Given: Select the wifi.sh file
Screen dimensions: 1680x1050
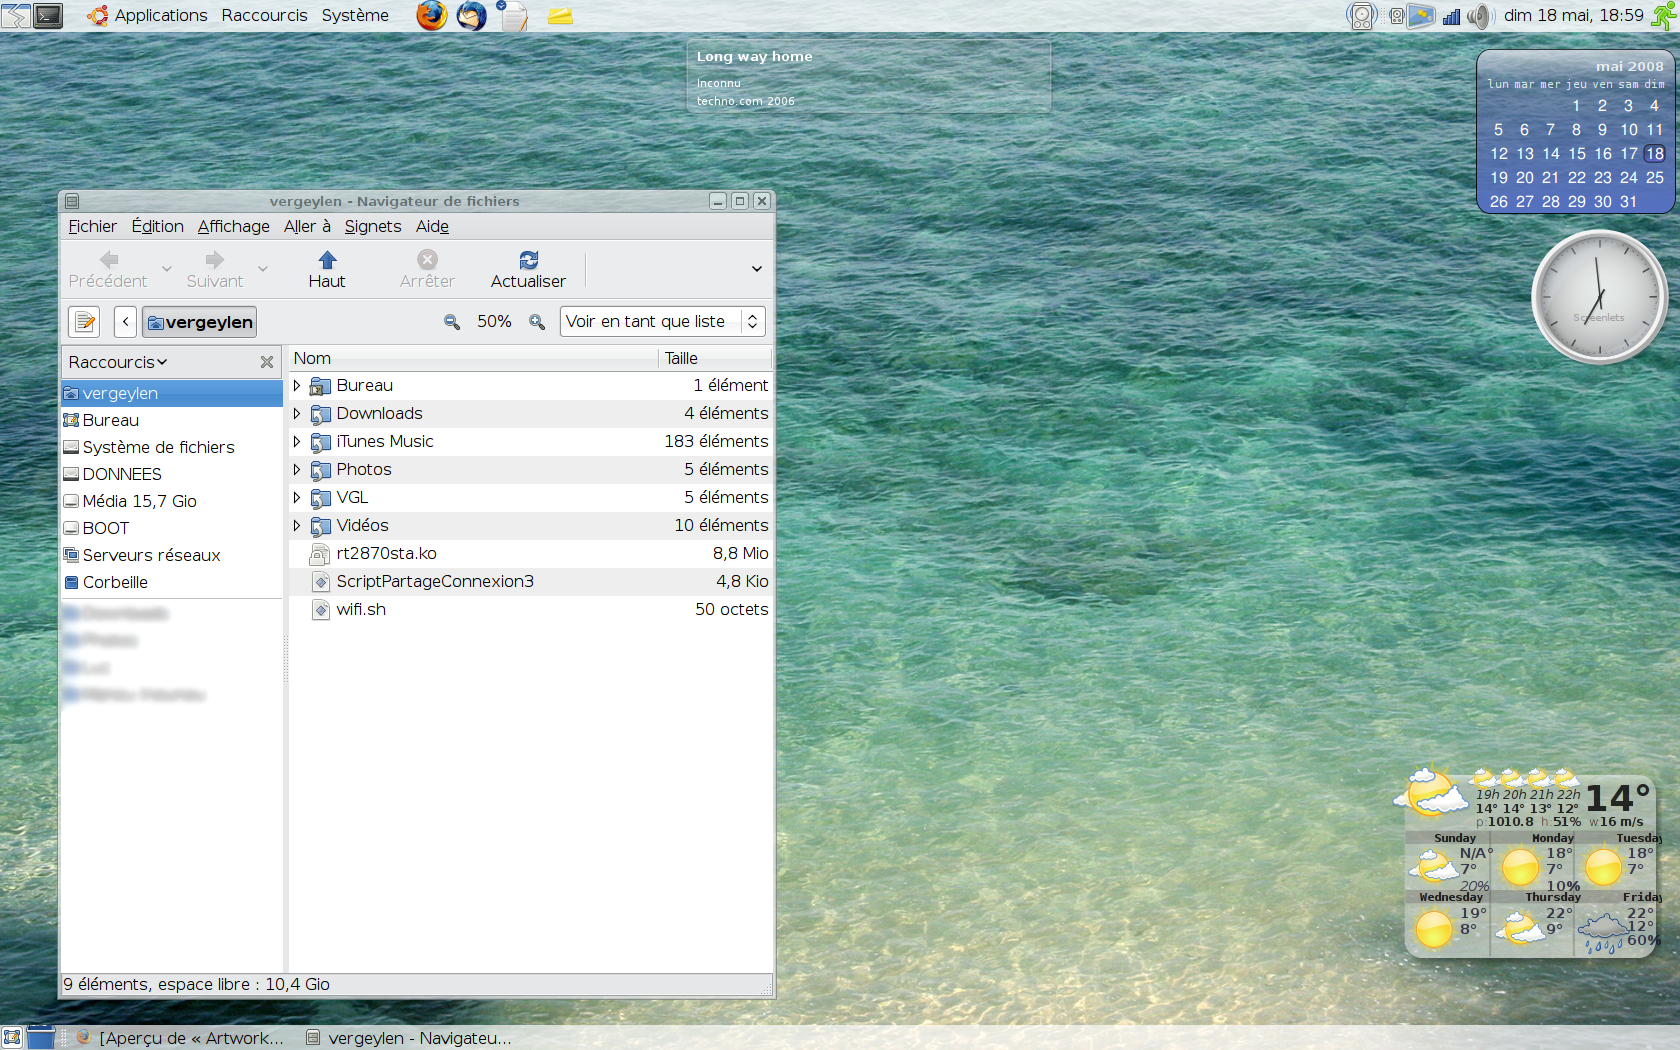Looking at the screenshot, I should (x=361, y=609).
